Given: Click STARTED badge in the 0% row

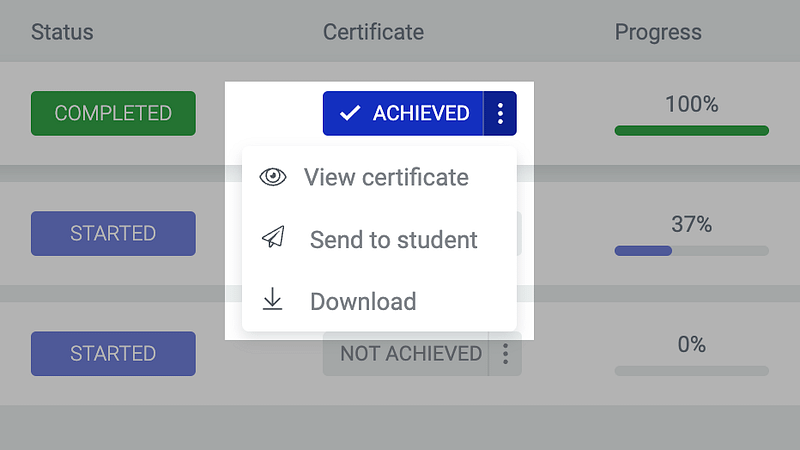Looking at the screenshot, I should [x=113, y=354].
